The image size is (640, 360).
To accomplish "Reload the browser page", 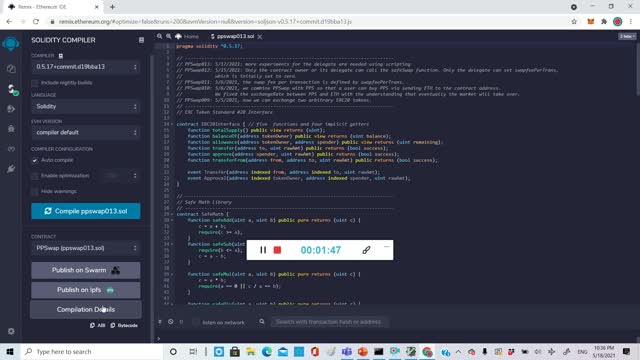I will [x=36, y=22].
